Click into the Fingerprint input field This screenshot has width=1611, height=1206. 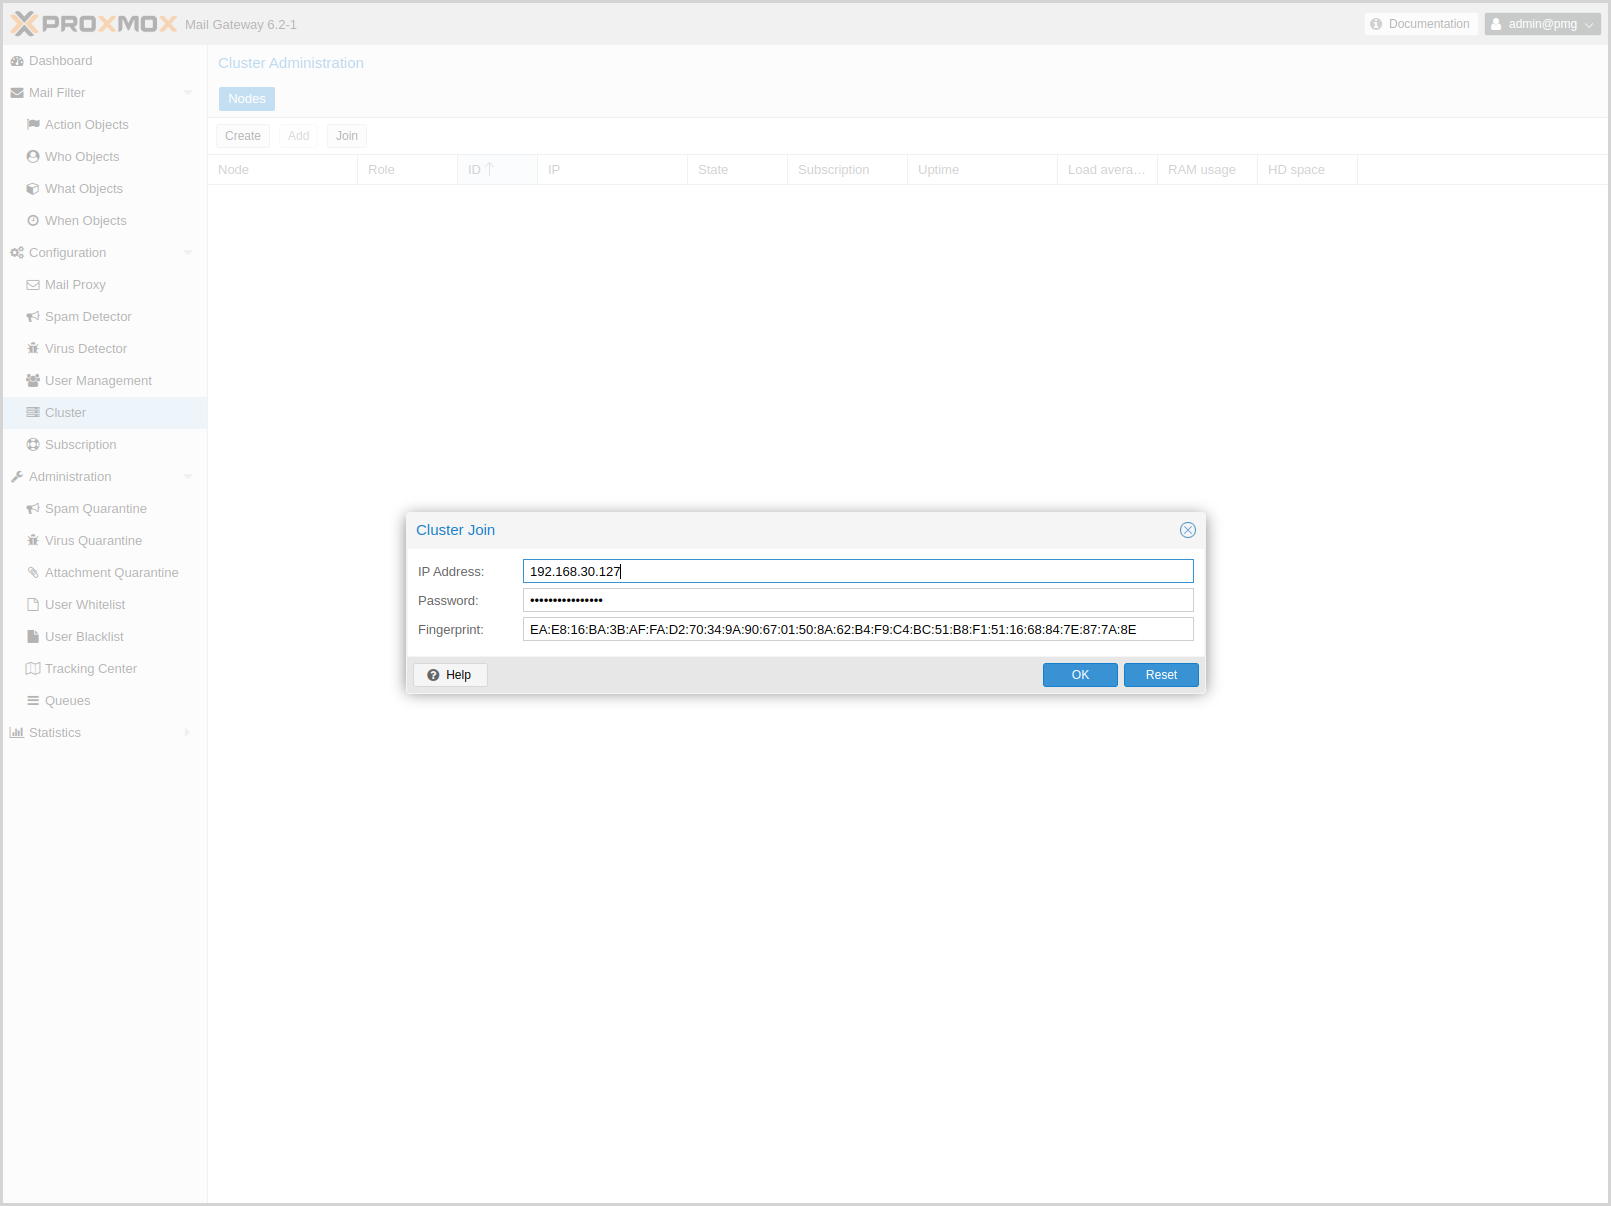(857, 629)
